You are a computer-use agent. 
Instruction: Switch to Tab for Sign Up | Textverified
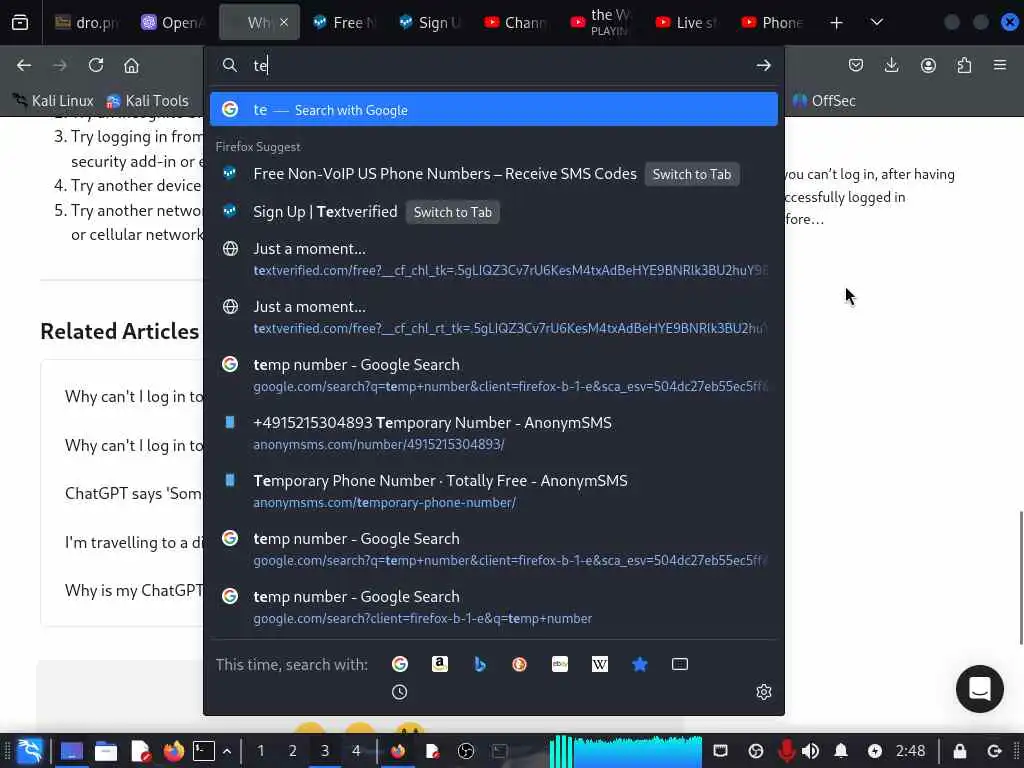[453, 212]
